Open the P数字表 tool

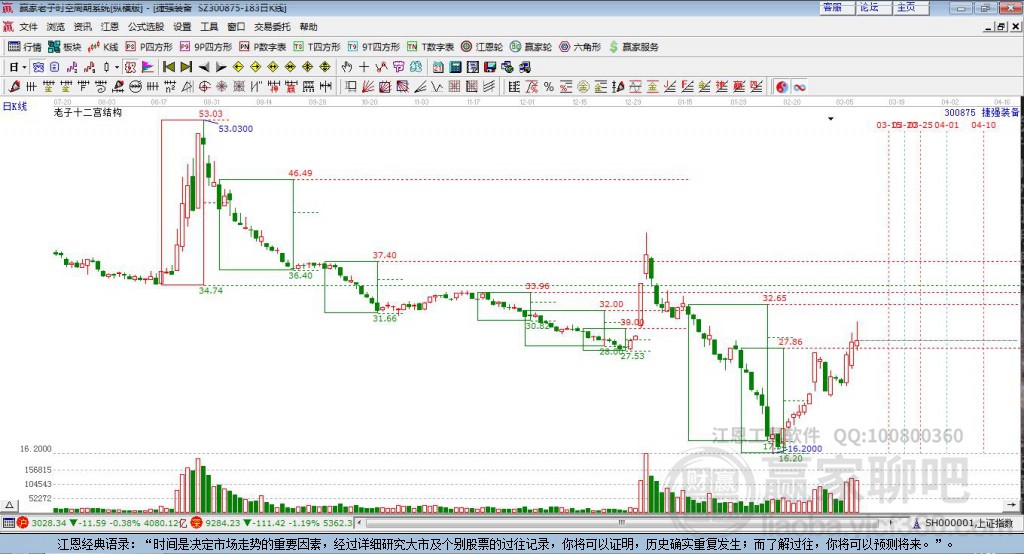pos(263,47)
